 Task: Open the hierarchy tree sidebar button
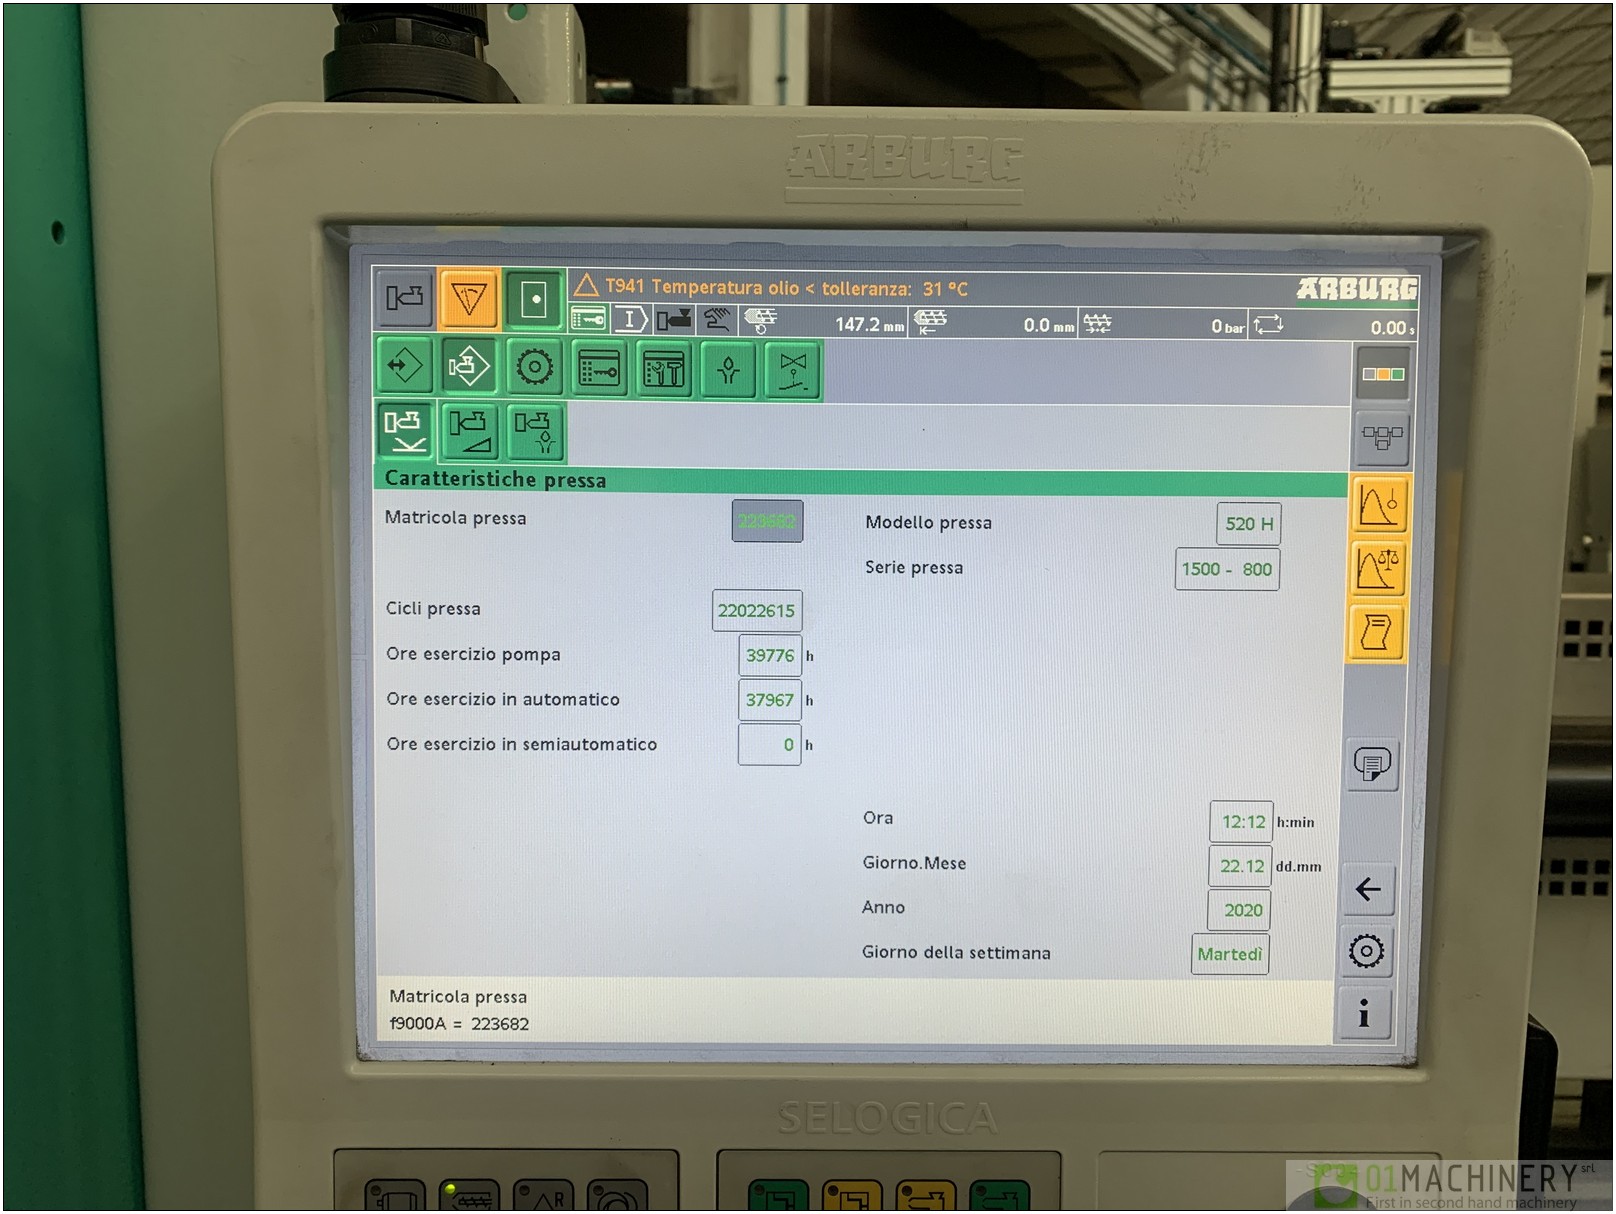1382,438
